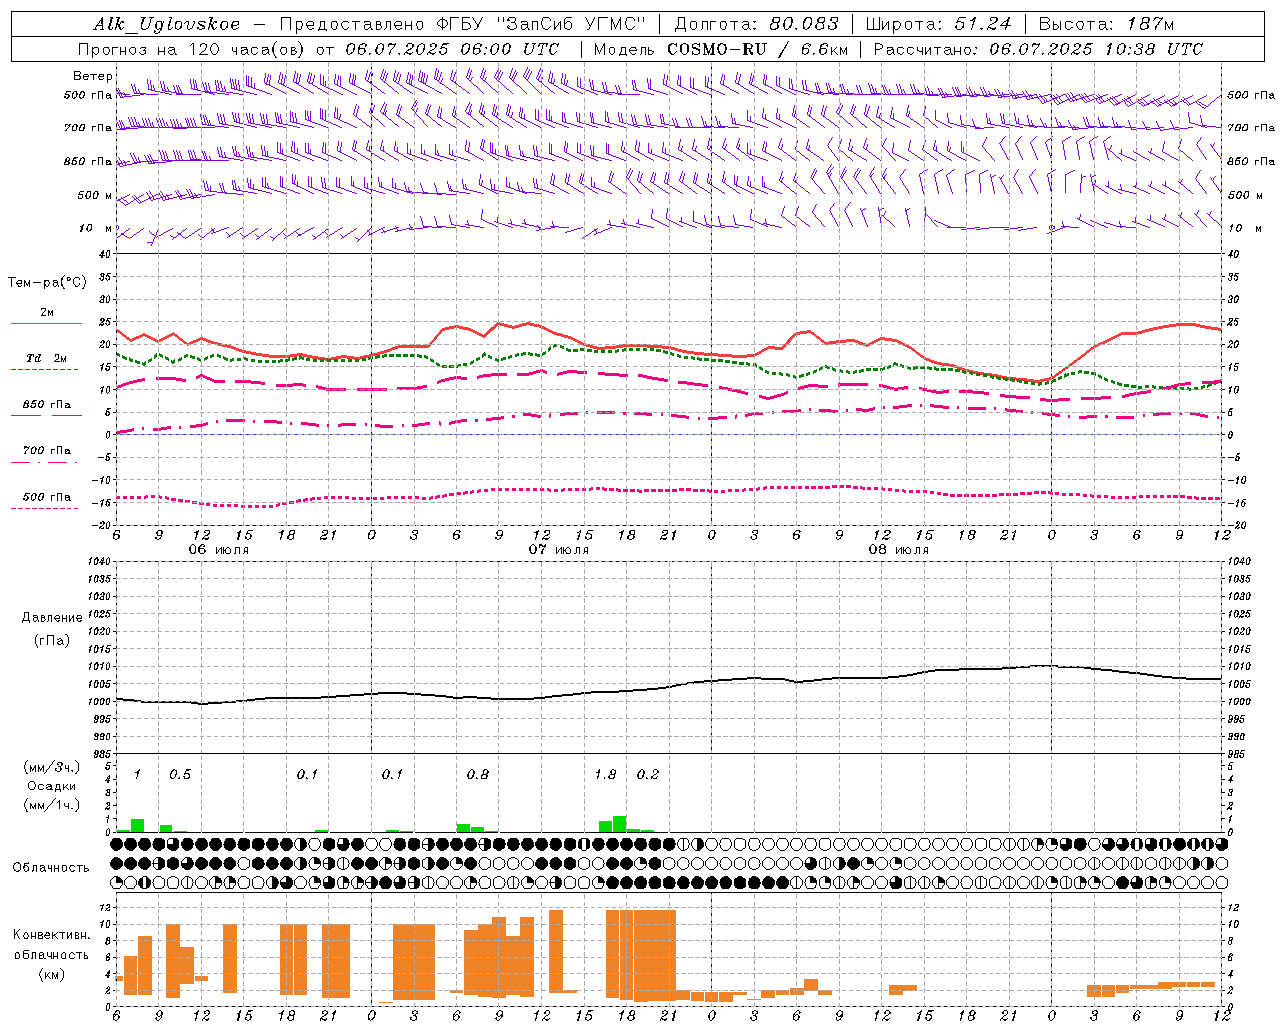Click the 'Модель COSMO-RU / 6.6км' model label
Image resolution: width=1280 pixels, height=1024 pixels.
tap(721, 49)
